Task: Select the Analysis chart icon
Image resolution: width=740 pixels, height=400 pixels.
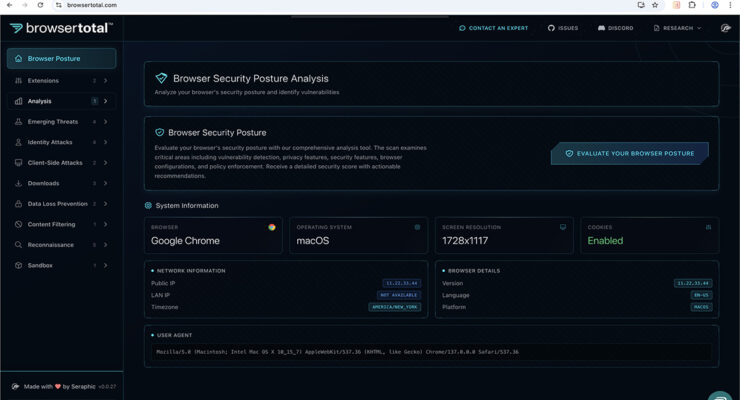Action: coord(18,101)
